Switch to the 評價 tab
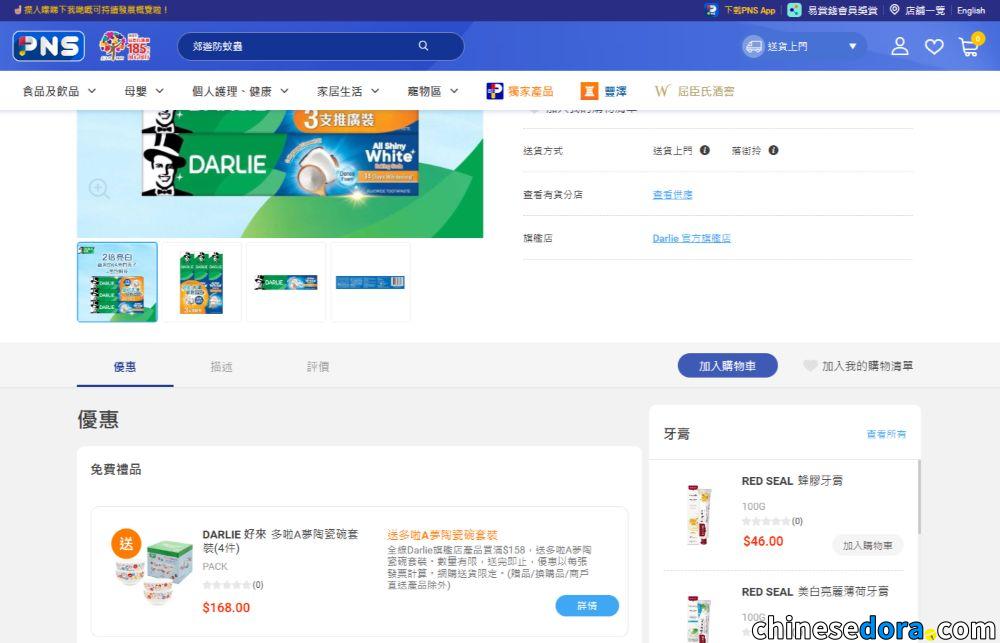This screenshot has width=1000, height=643. coord(317,367)
